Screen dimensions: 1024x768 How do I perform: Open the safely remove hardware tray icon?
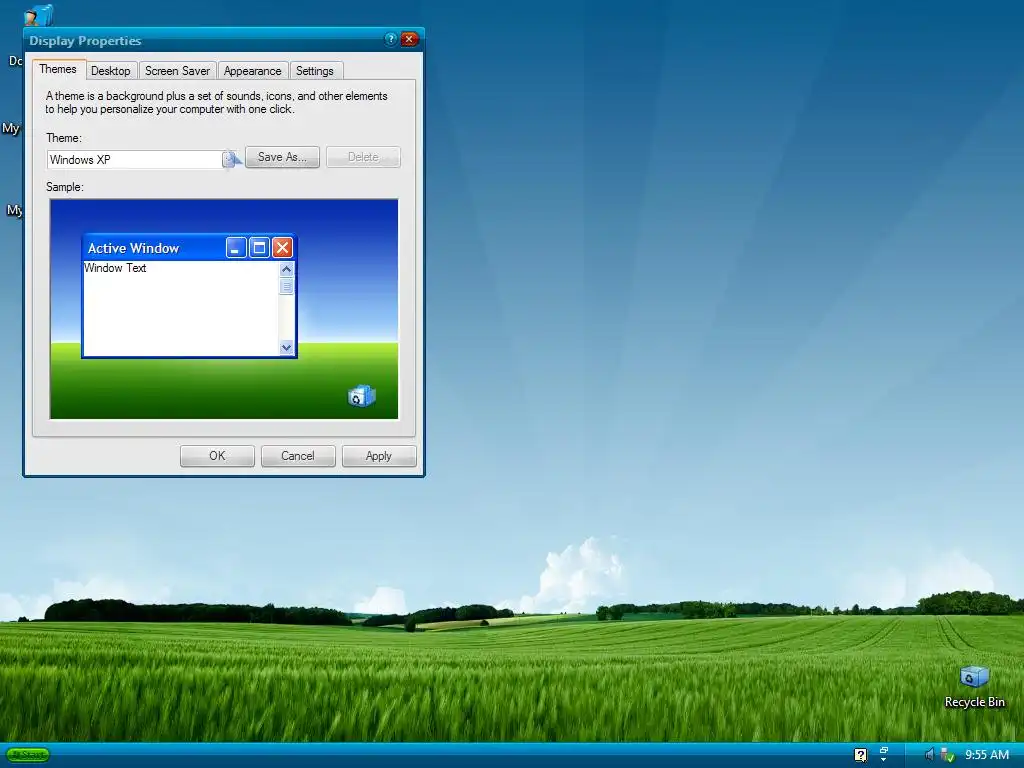(x=948, y=756)
